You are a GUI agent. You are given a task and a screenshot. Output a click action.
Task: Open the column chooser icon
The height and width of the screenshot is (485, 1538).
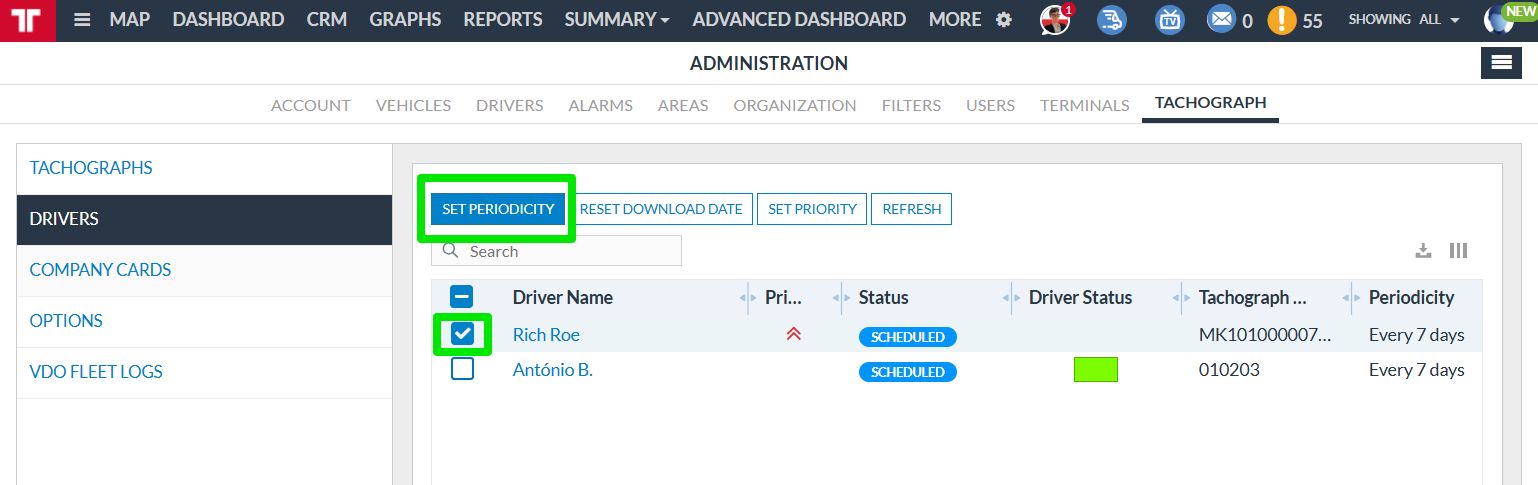pyautogui.click(x=1459, y=251)
